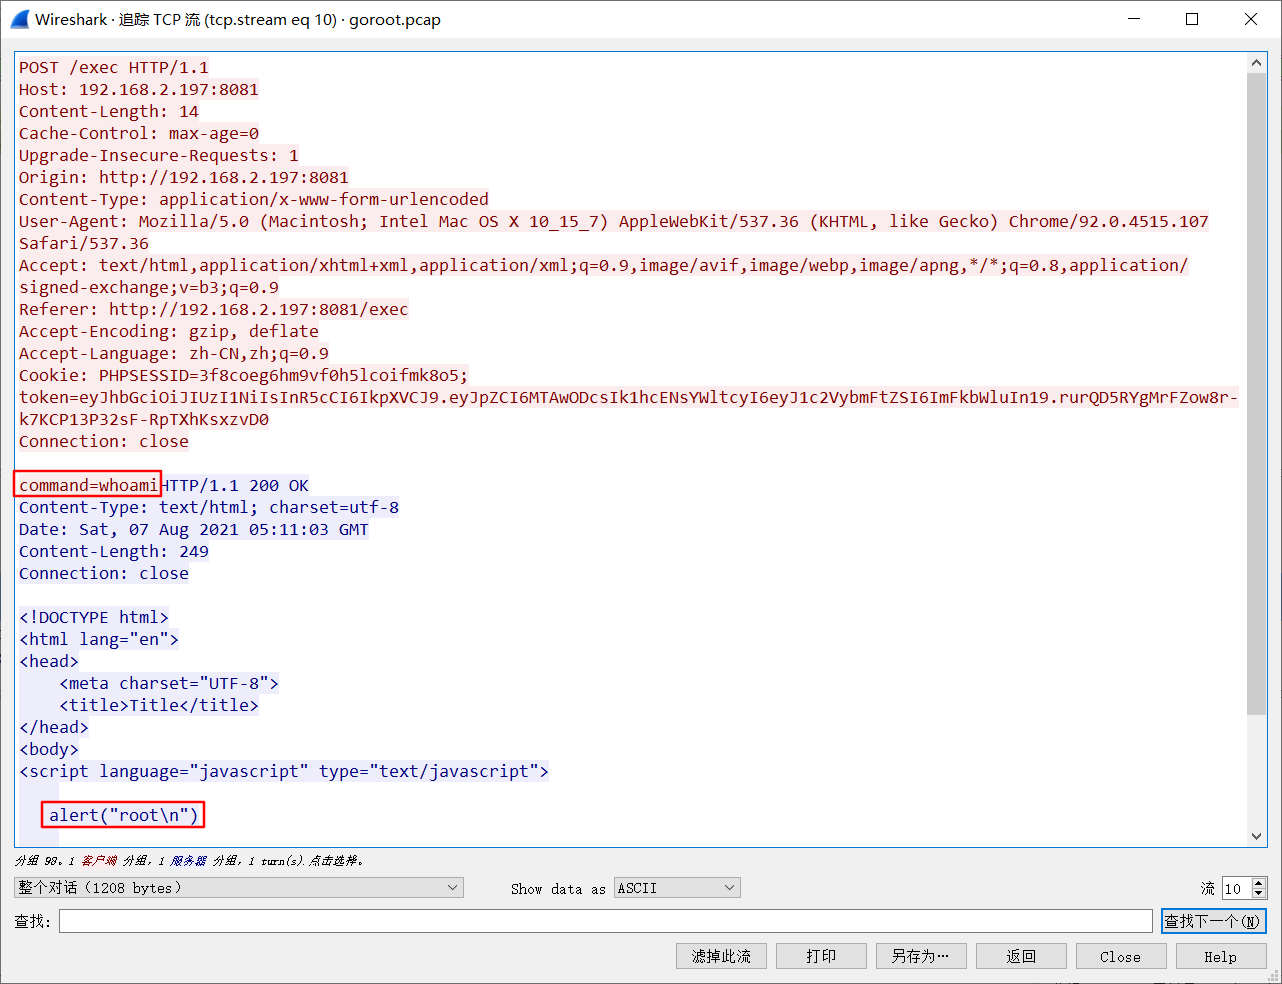Image resolution: width=1282 pixels, height=984 pixels.
Task: Click the Accept-Language: zh-CN line
Action: [174, 353]
